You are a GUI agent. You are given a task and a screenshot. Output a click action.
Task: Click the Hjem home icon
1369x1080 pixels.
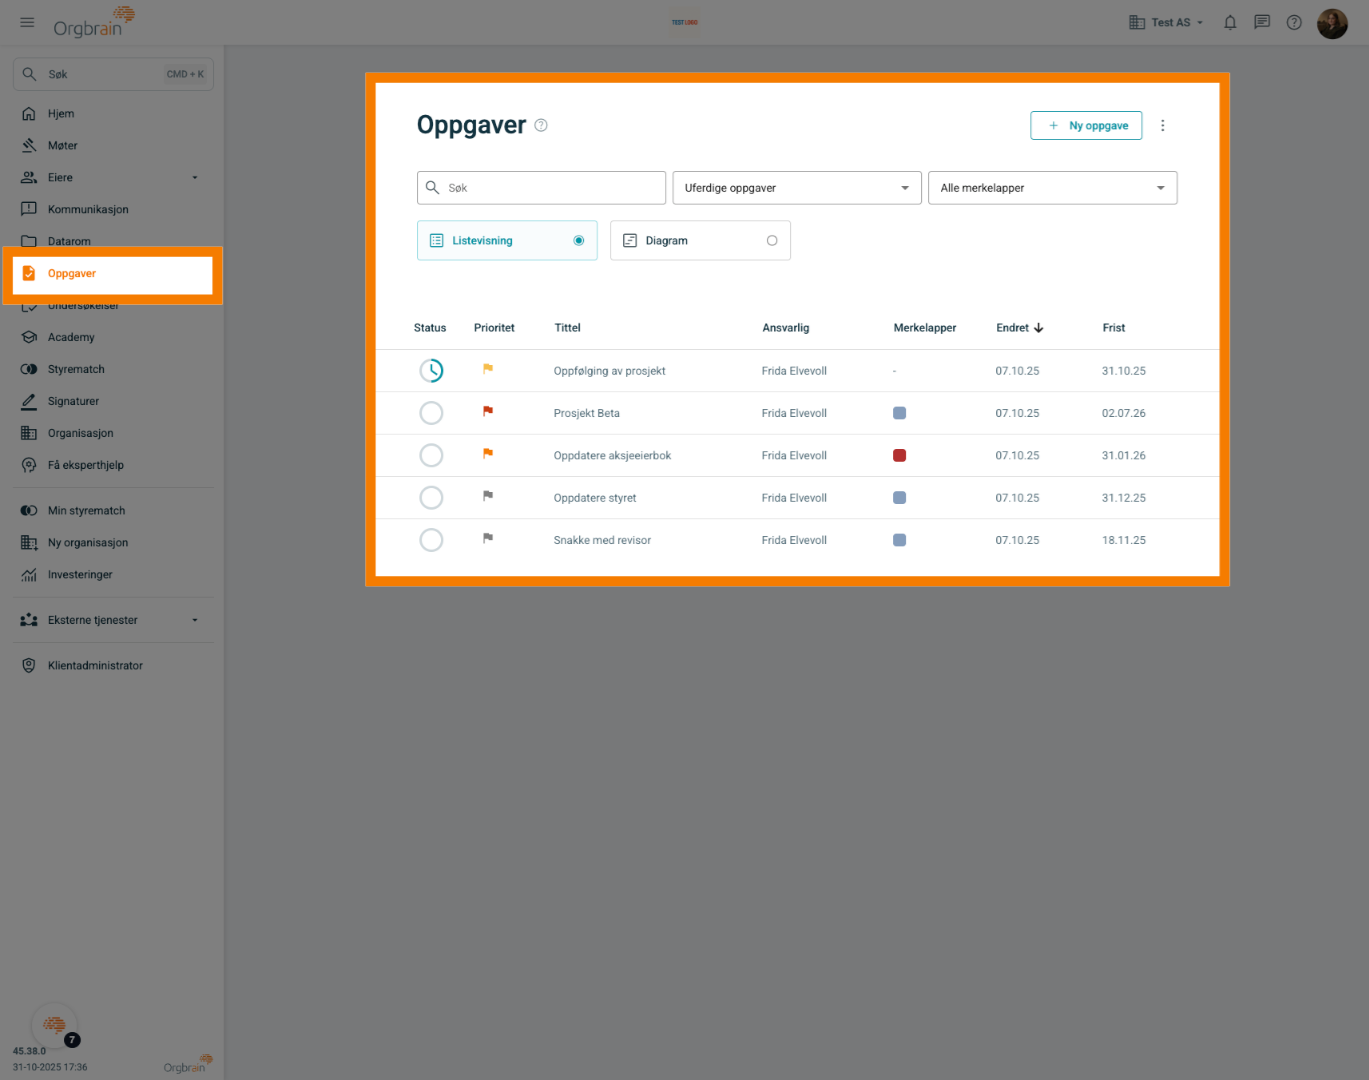[29, 114]
